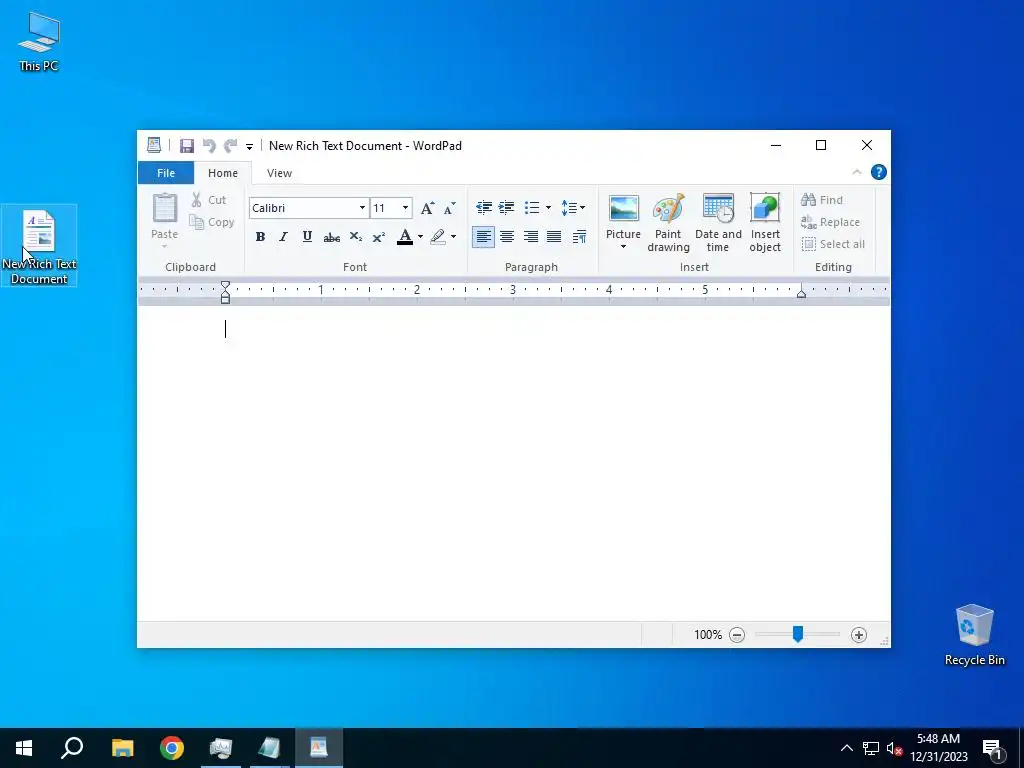Viewport: 1024px width, 768px height.
Task: Launch Google Chrome from the taskbar
Action: 172,748
